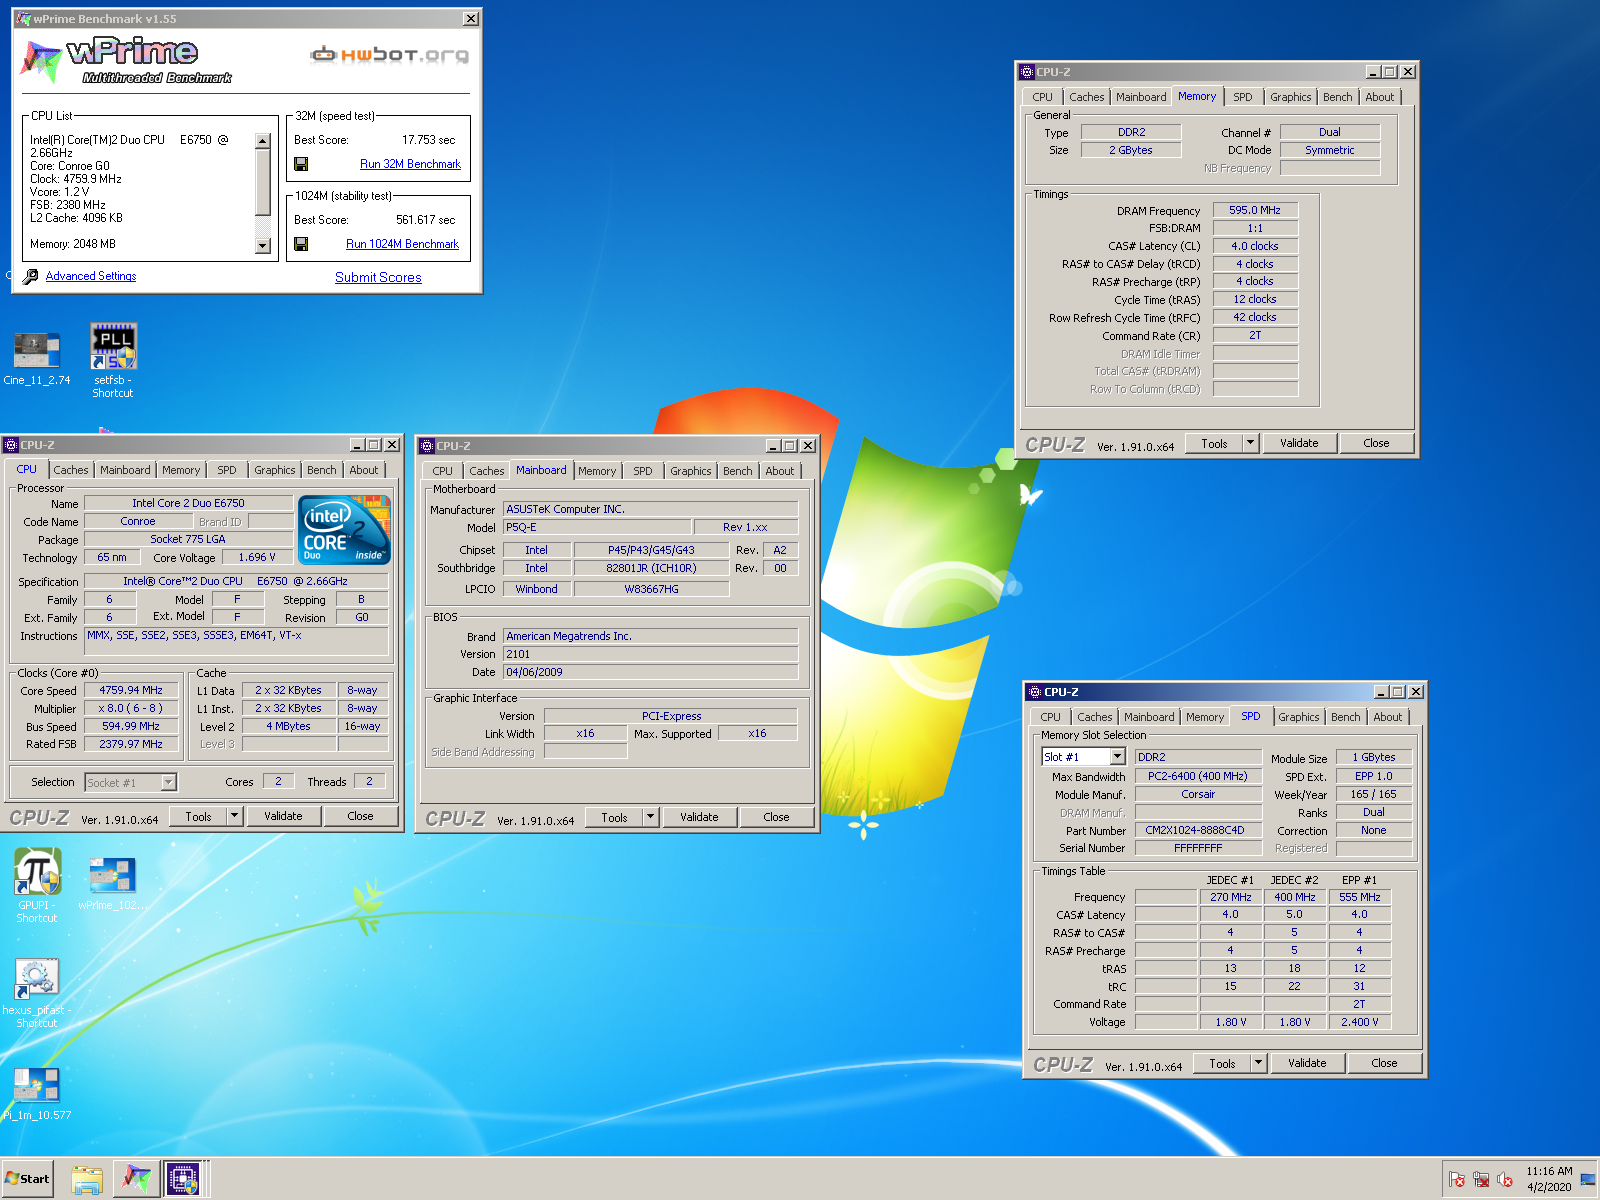Click the Submit Scores link

click(378, 277)
